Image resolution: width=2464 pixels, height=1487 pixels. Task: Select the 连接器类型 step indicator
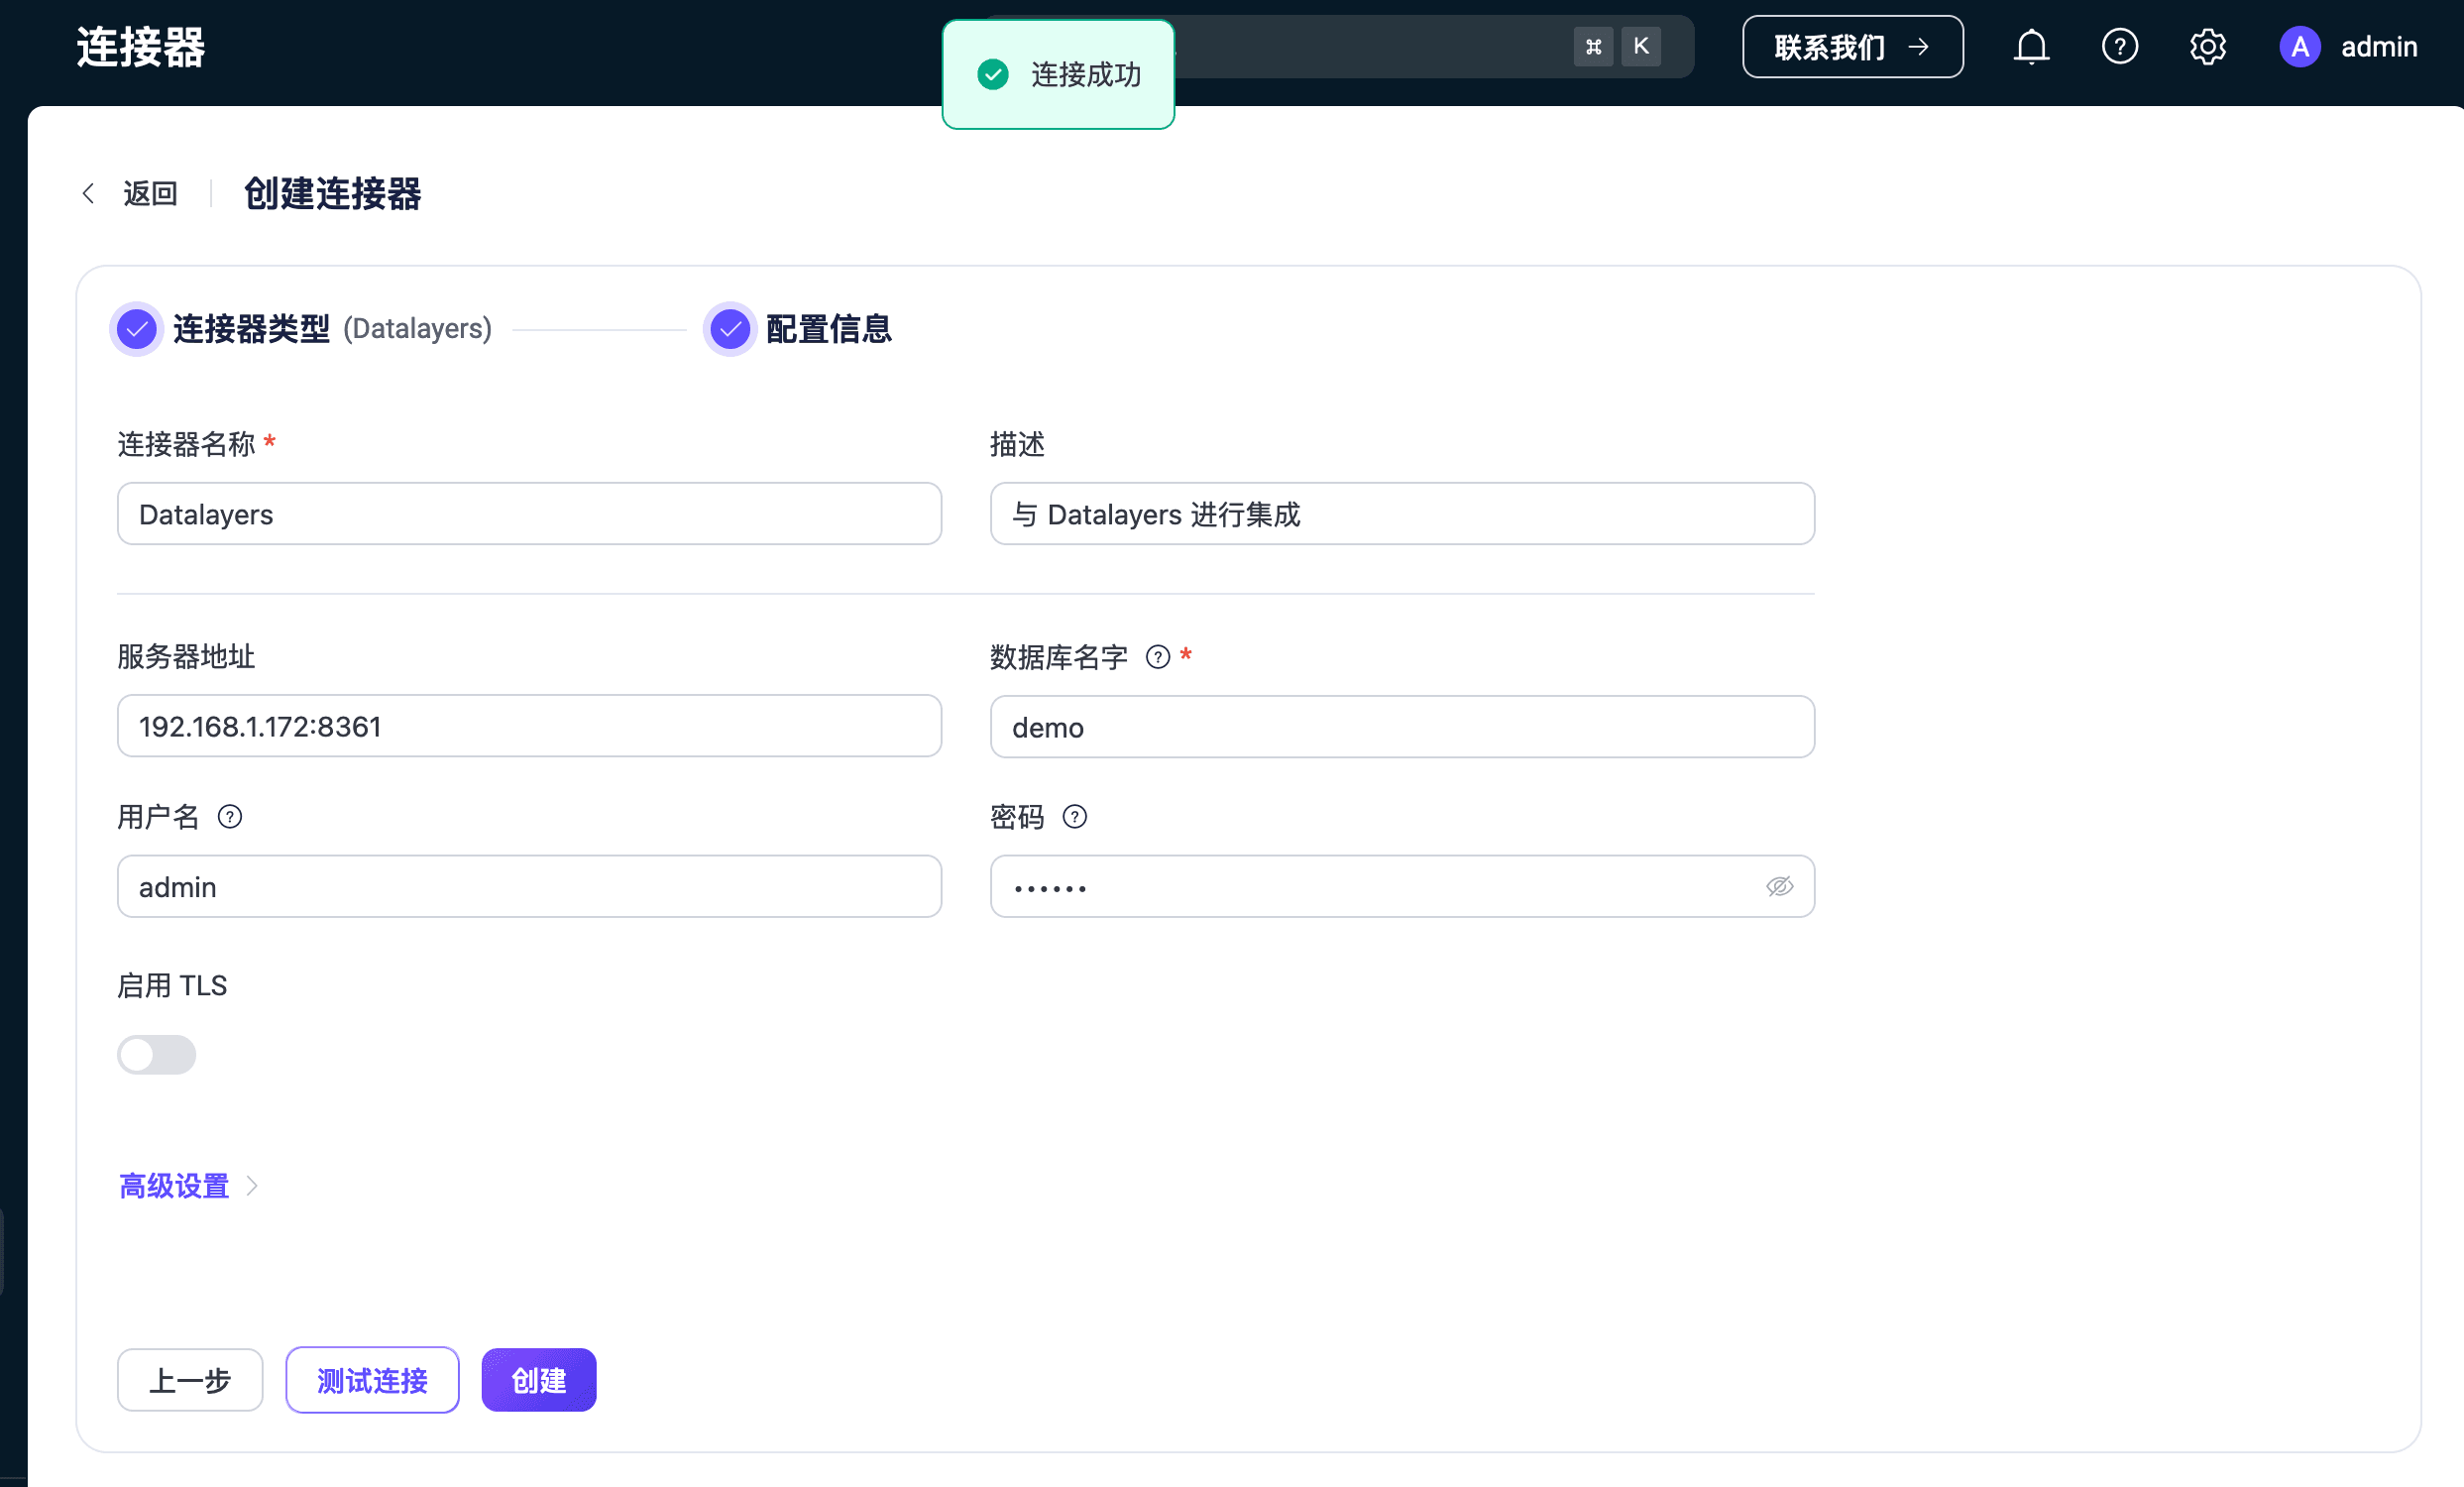[136, 328]
